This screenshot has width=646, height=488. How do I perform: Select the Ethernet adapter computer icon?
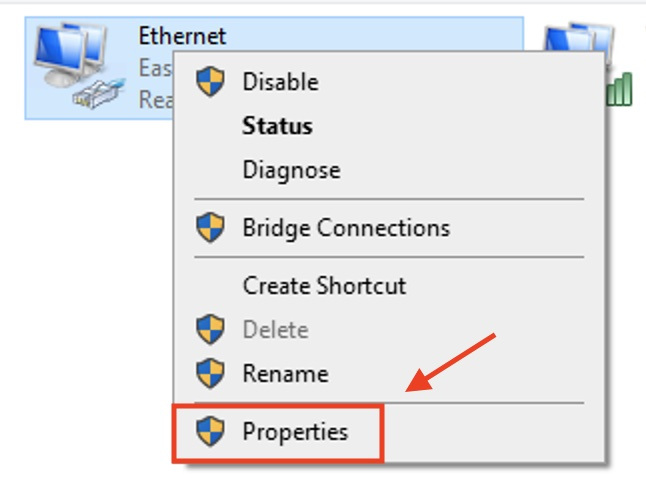pos(71,54)
